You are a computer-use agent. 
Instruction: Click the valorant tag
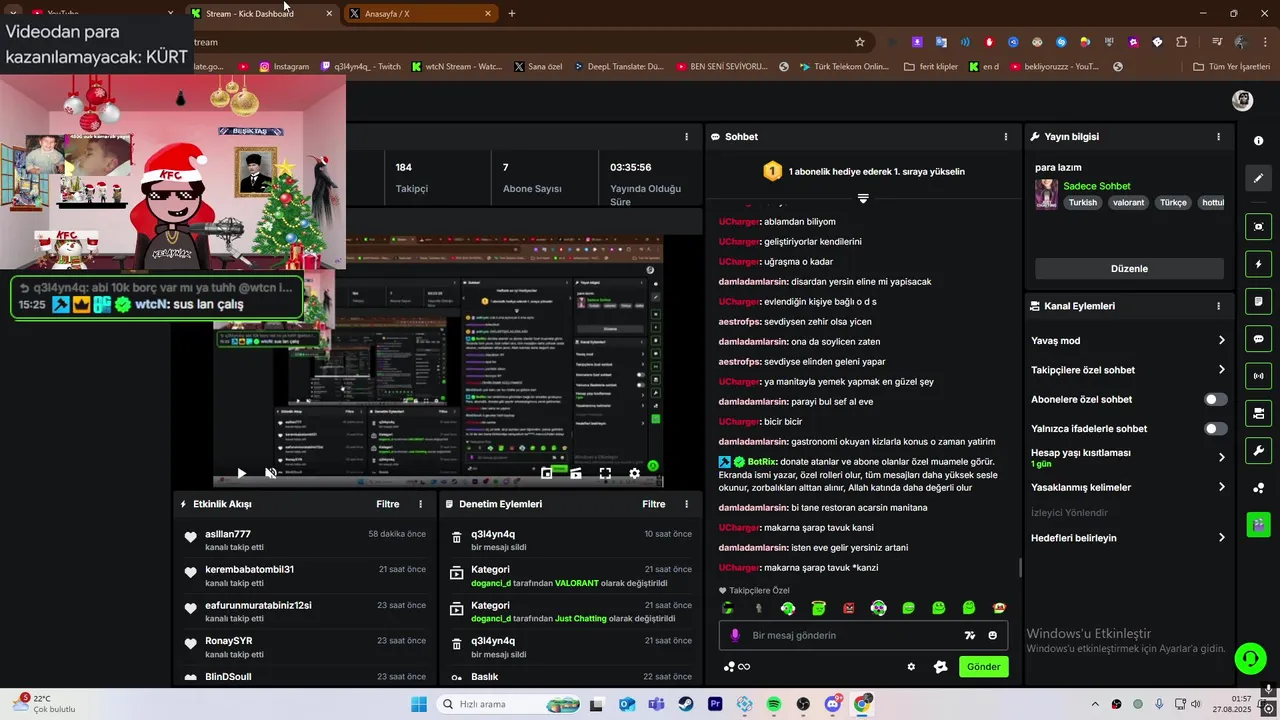[1128, 202]
